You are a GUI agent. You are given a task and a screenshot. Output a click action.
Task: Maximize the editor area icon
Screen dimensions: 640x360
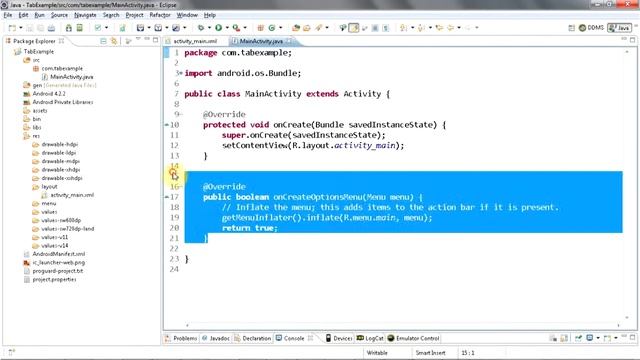point(633,40)
